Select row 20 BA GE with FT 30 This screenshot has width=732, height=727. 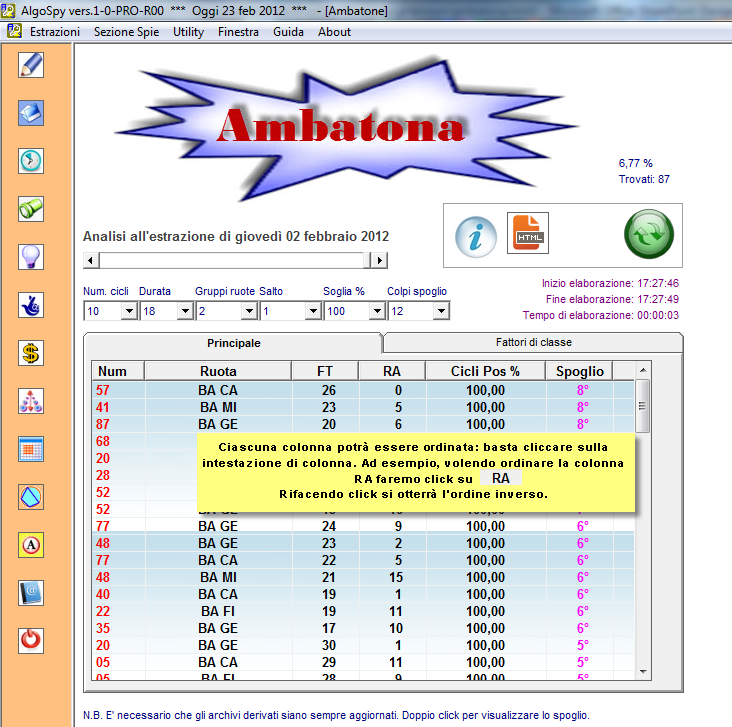pos(363,645)
